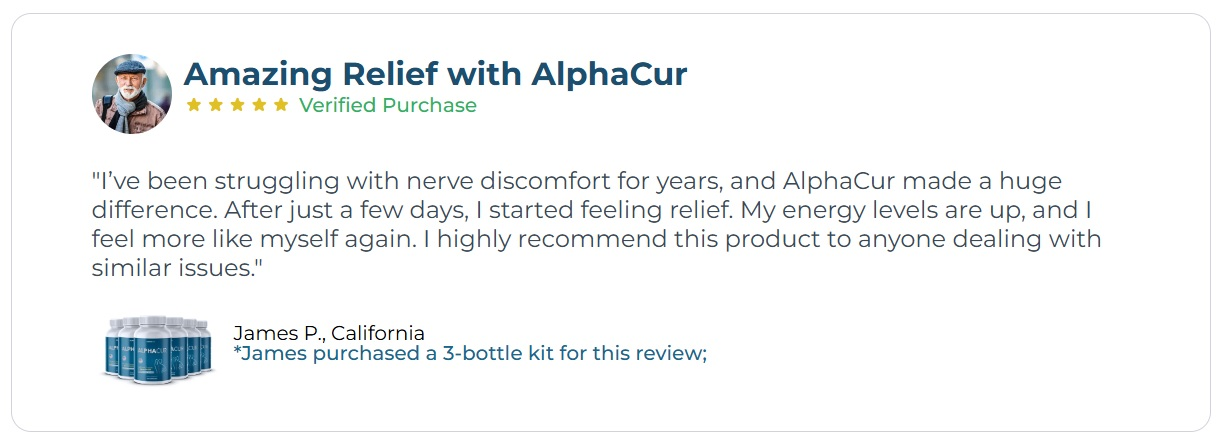Click the third (middle) rating star
The width and height of the screenshot is (1227, 443).
238,105
